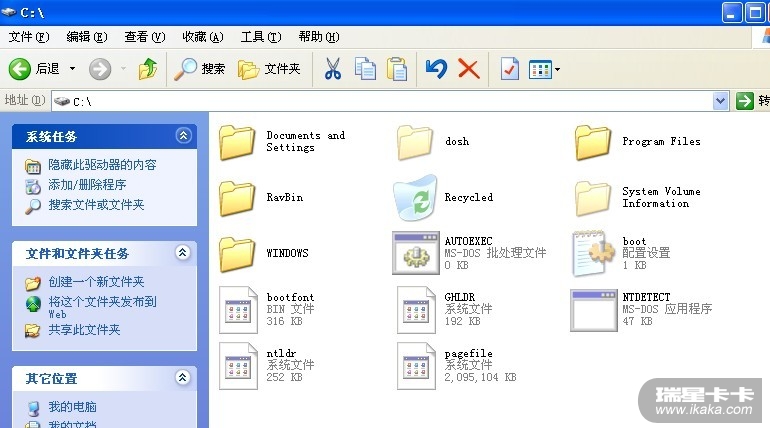Collapse the 文件和文件夹任务 panel
Viewport: 770px width, 428px height.
pos(183,252)
